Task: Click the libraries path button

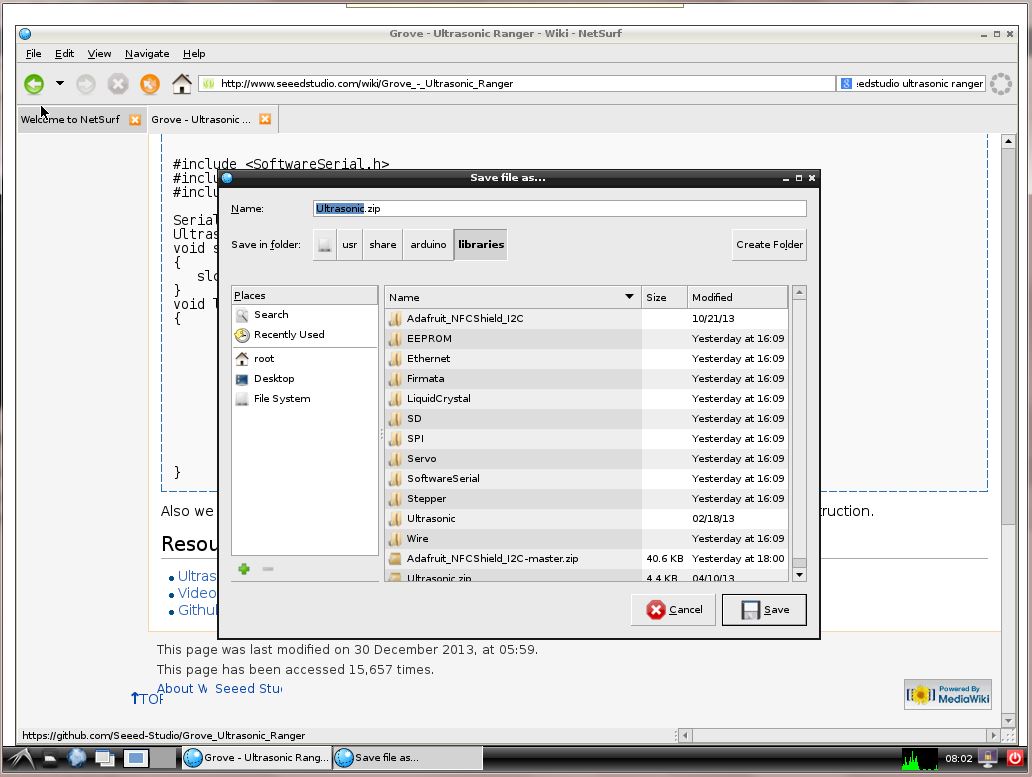Action: tap(481, 245)
